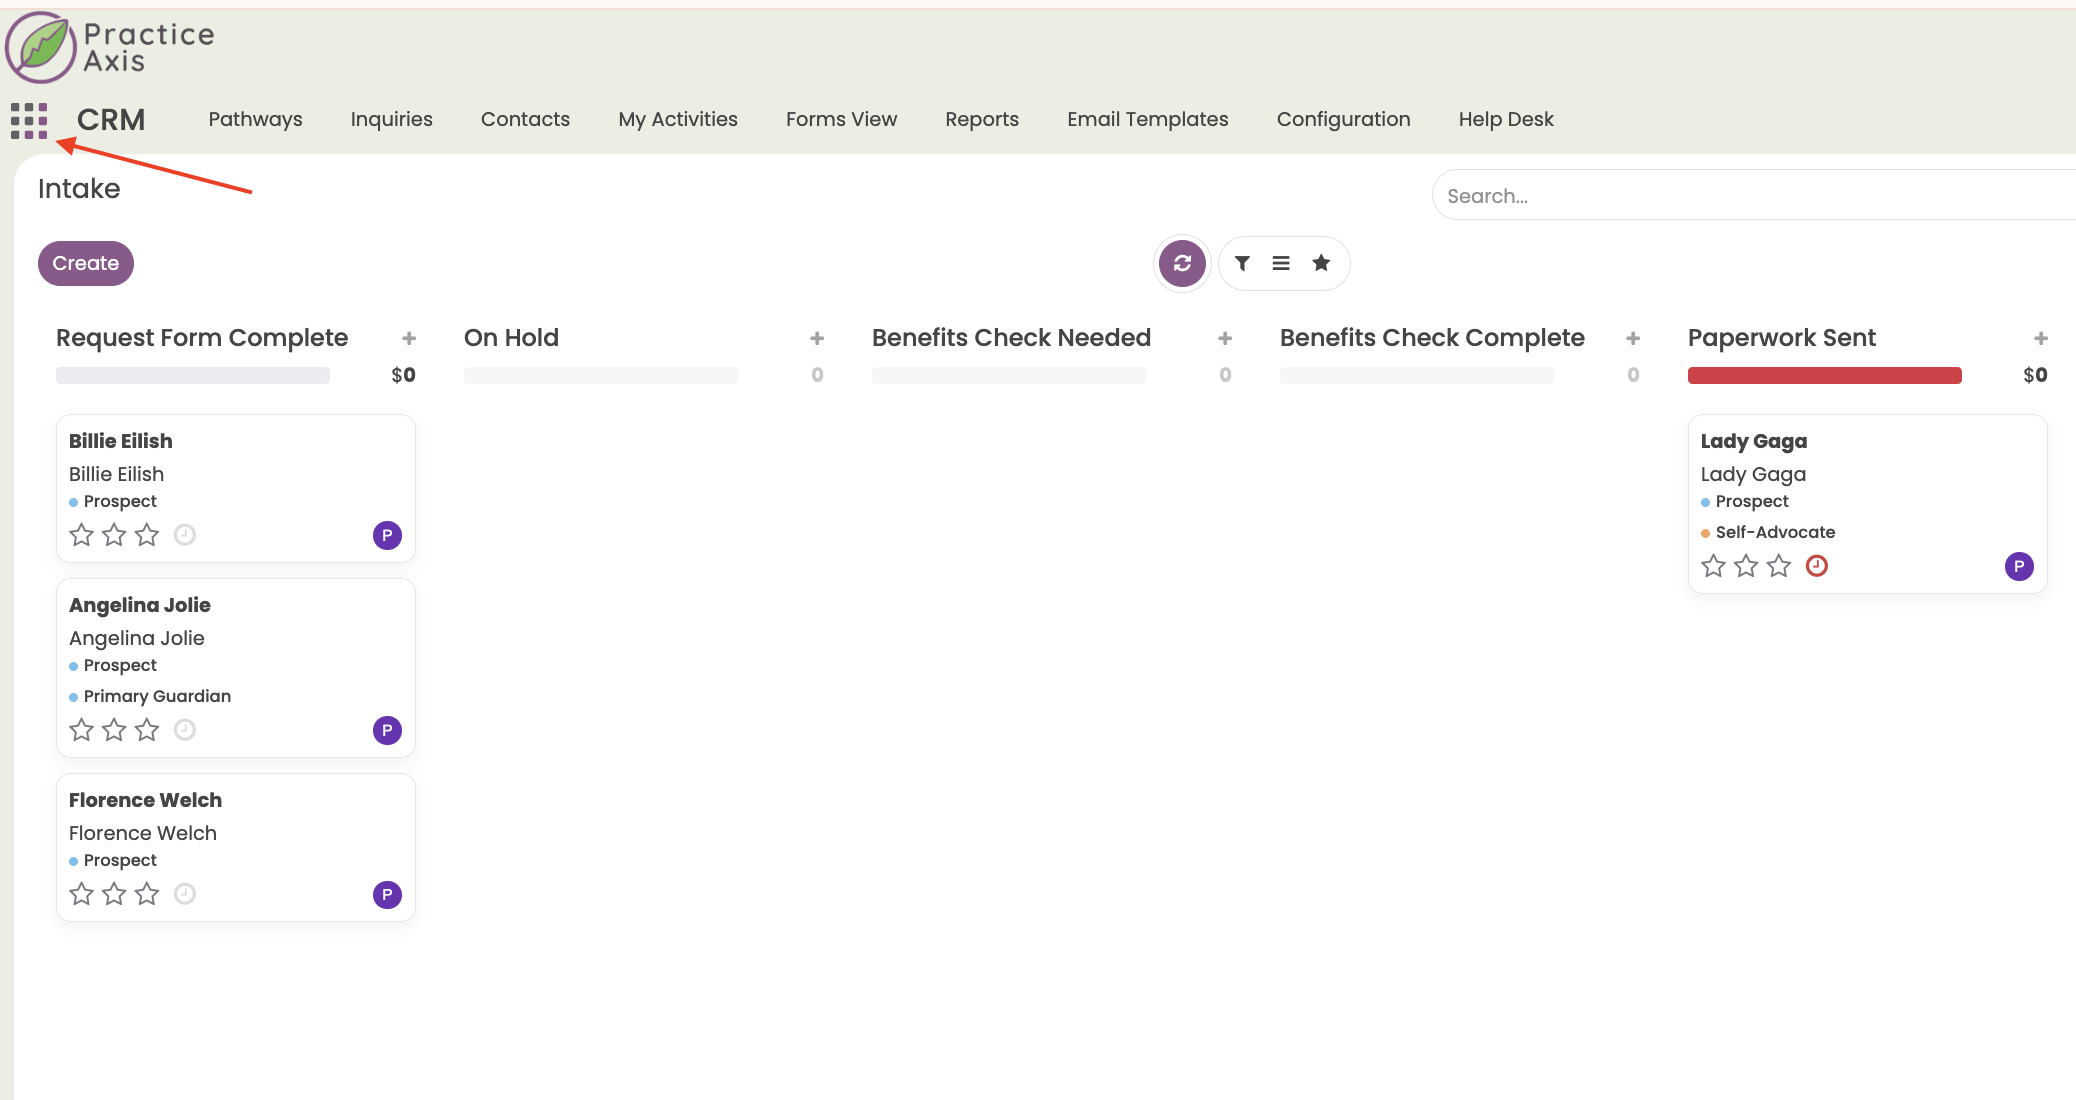Quick add plus in Paperwork Sent column

[2041, 338]
